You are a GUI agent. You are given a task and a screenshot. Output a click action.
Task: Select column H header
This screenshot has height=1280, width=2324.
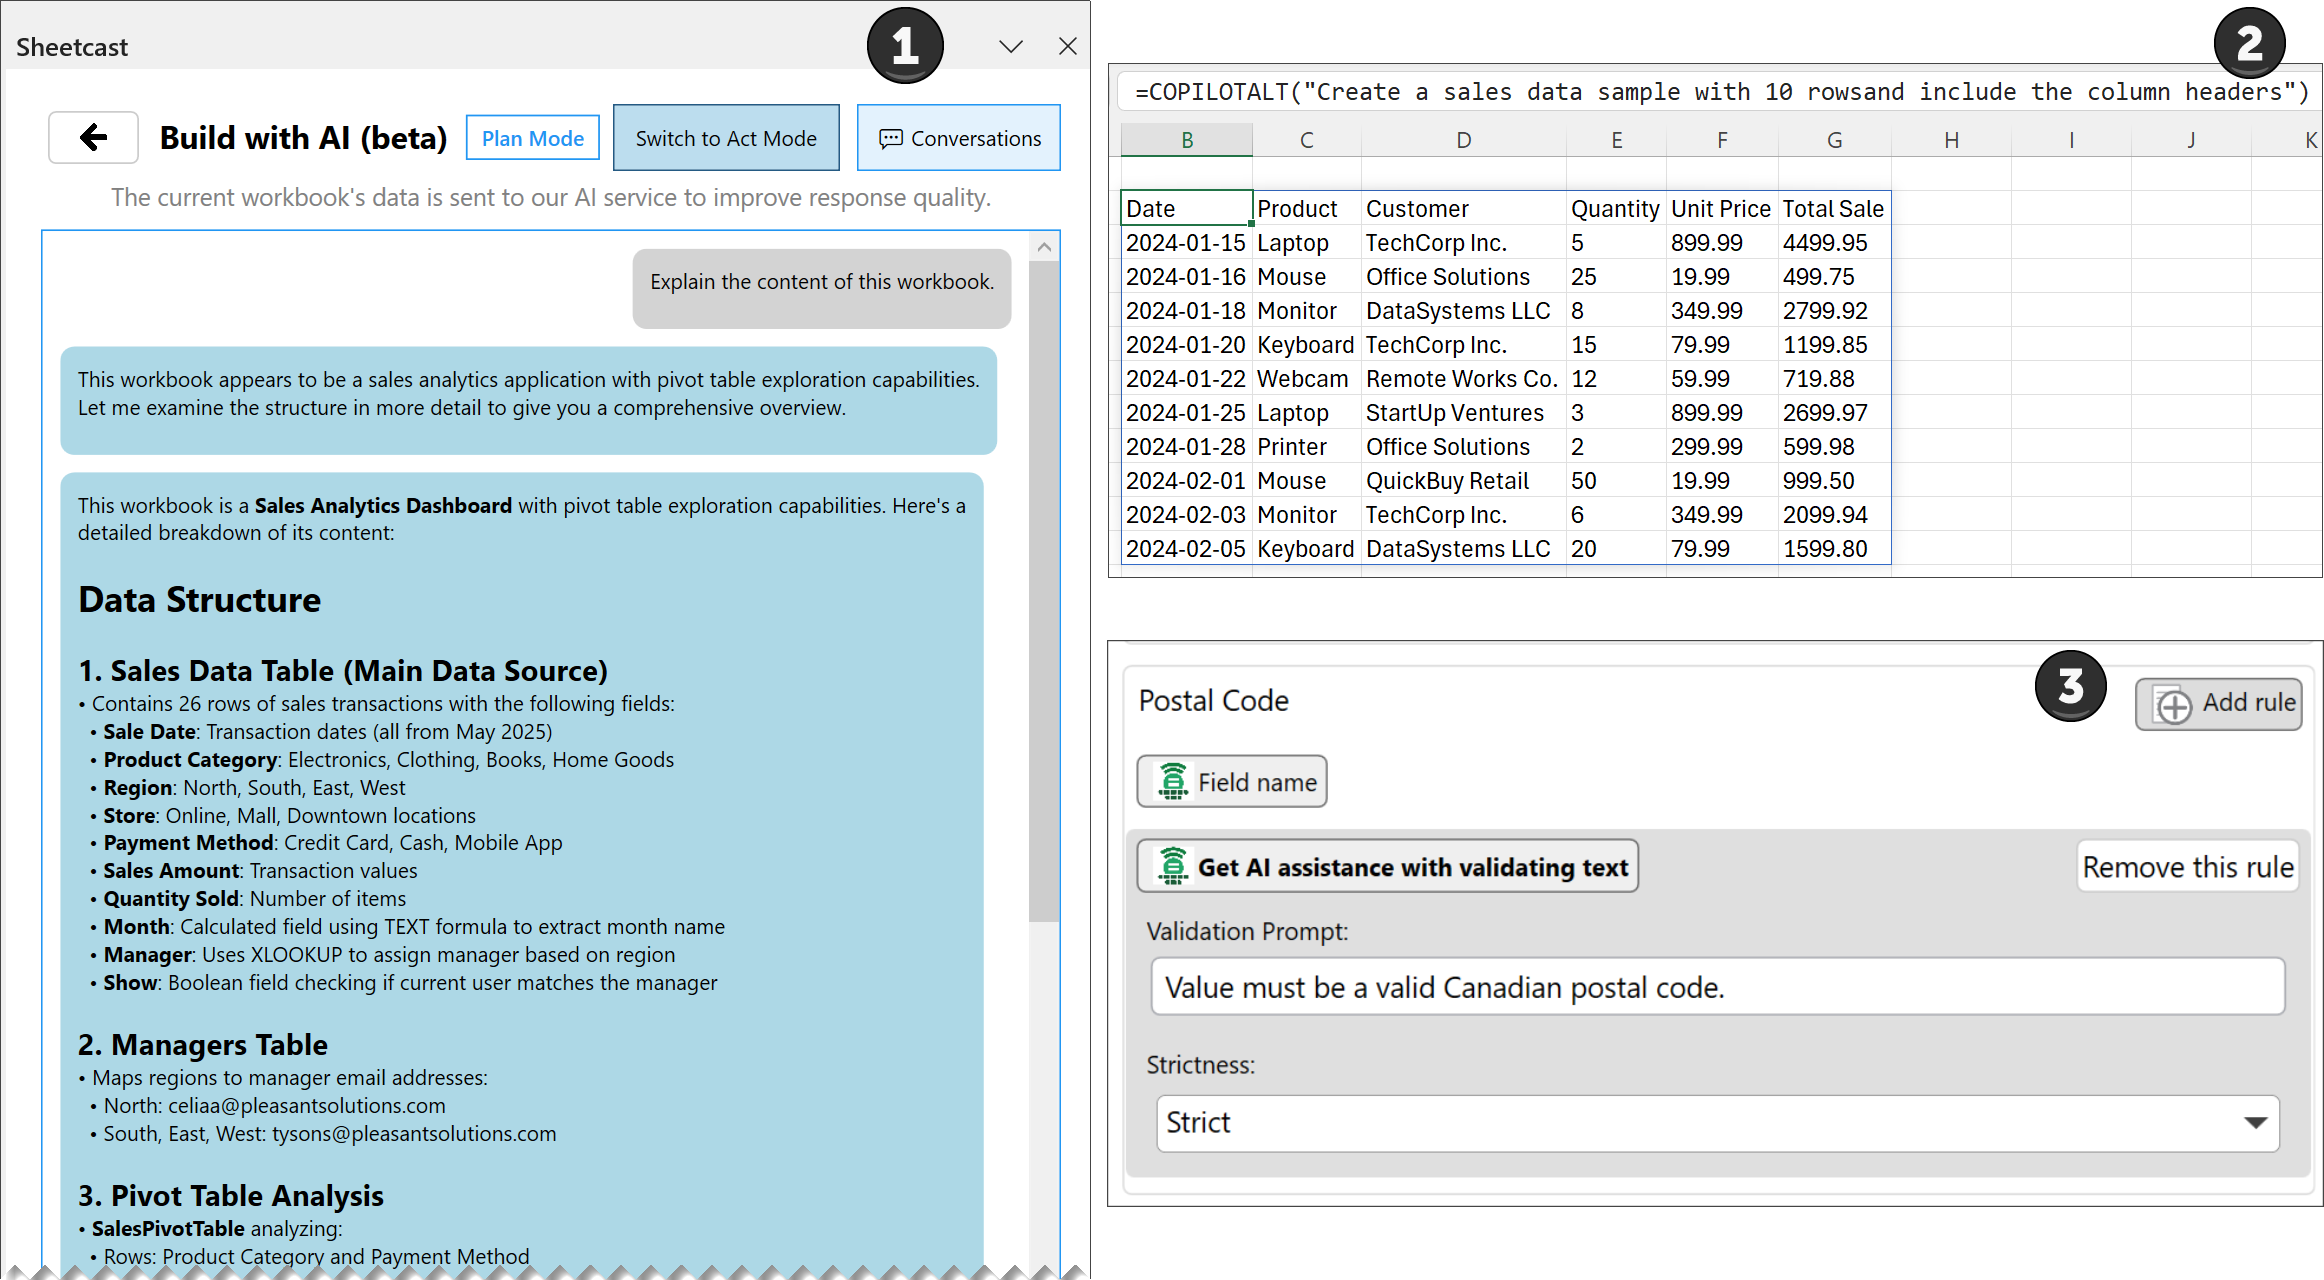(1951, 141)
